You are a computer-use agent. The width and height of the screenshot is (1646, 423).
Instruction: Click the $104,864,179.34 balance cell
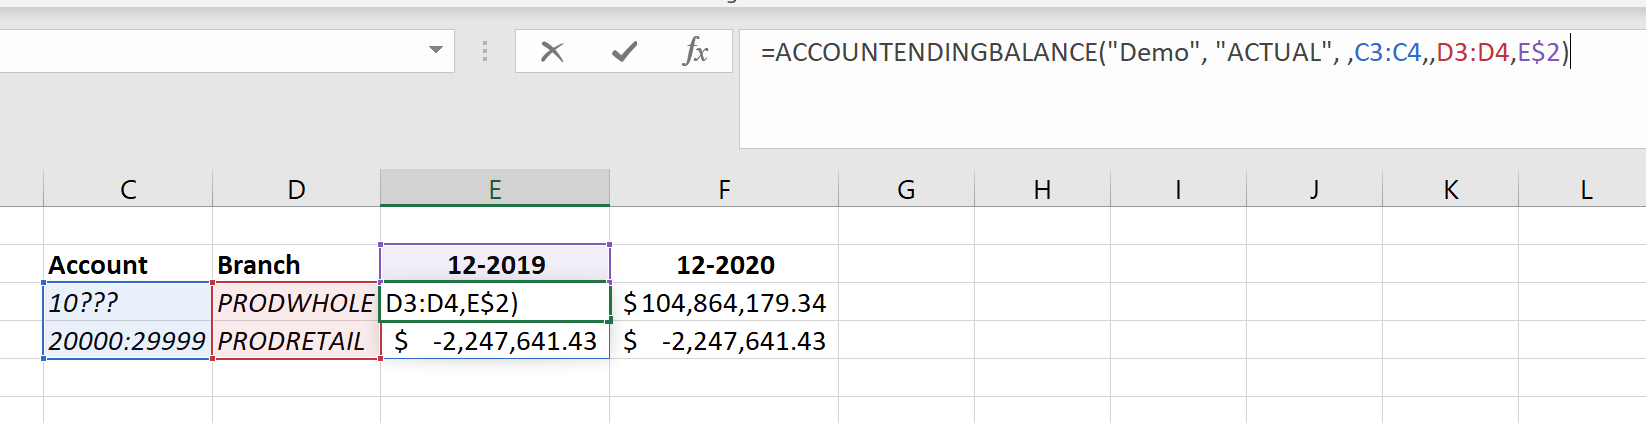click(x=724, y=303)
